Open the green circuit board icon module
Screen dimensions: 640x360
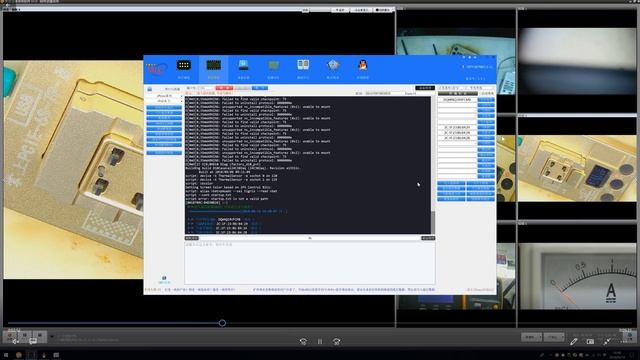click(273, 65)
